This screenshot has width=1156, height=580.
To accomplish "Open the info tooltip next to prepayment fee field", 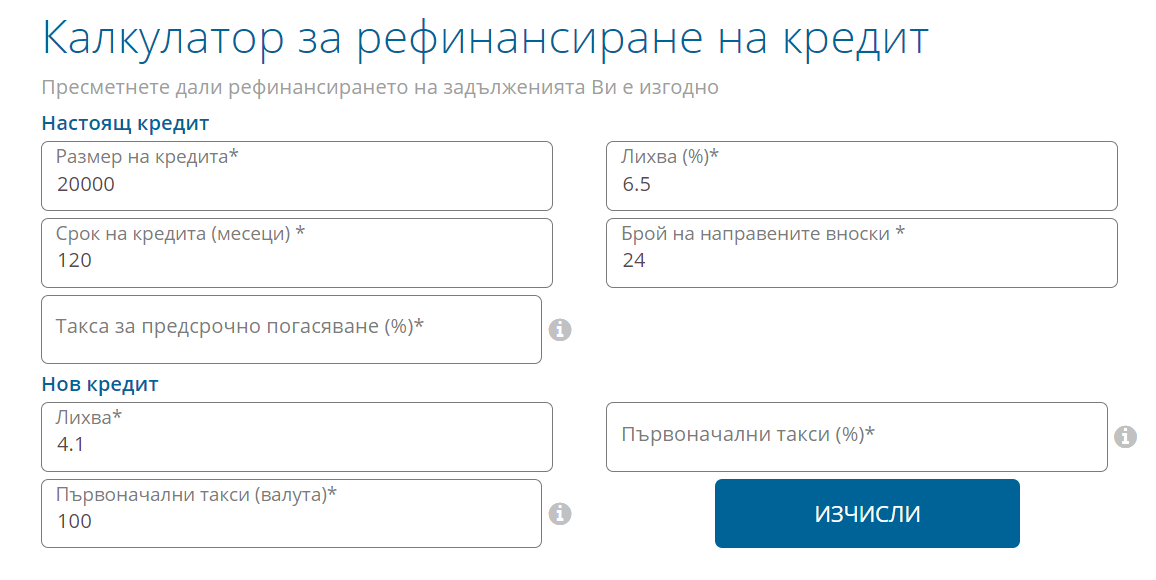I will tap(561, 329).
